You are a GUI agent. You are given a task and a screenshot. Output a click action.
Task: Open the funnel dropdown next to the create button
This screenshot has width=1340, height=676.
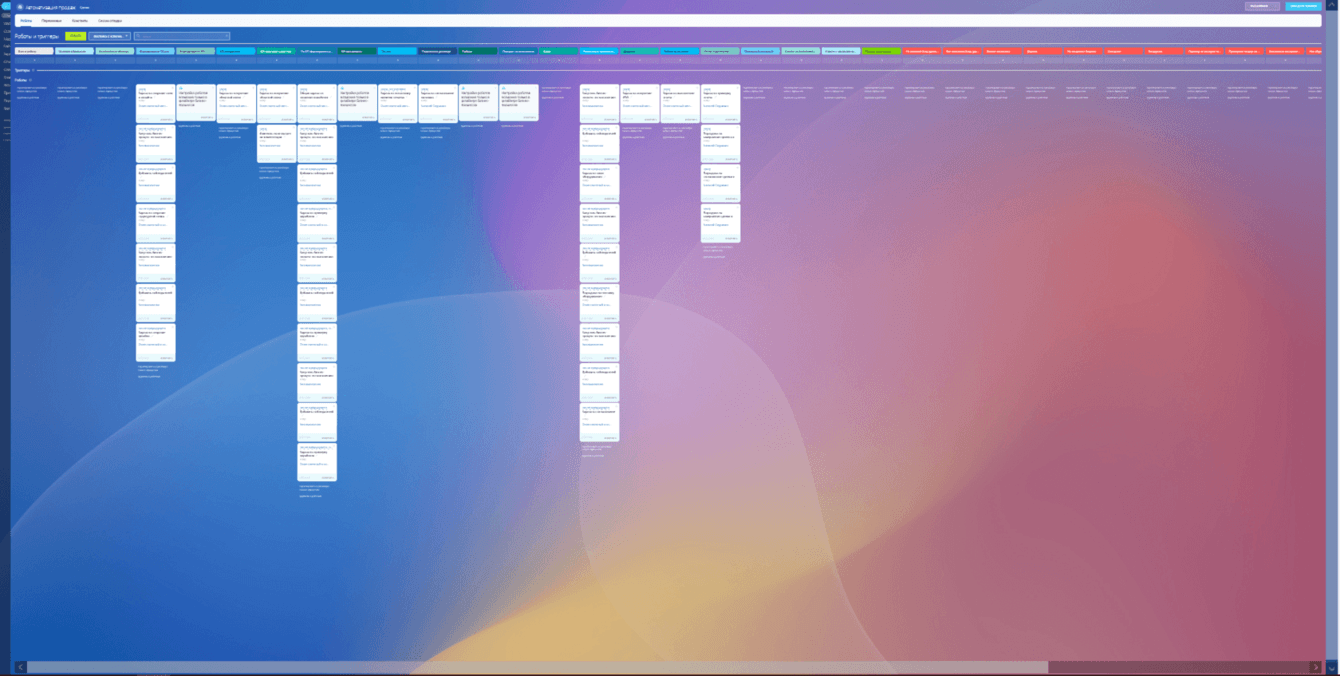point(109,36)
